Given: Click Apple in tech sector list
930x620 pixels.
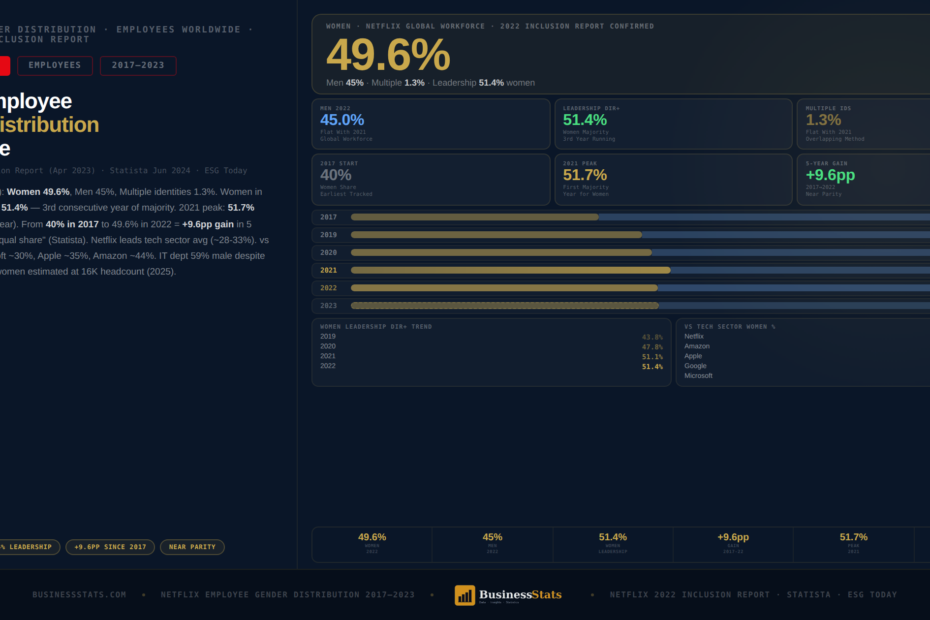Looking at the screenshot, I should point(693,356).
